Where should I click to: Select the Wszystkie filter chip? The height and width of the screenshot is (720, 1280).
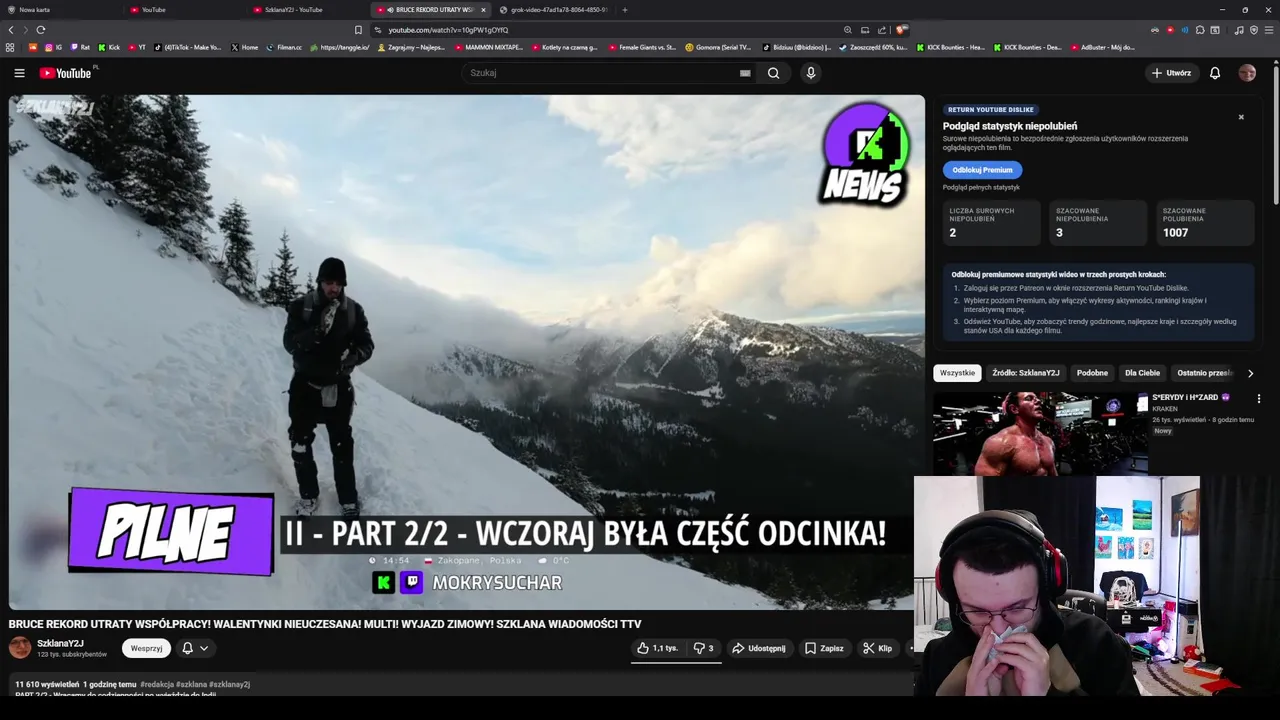957,373
